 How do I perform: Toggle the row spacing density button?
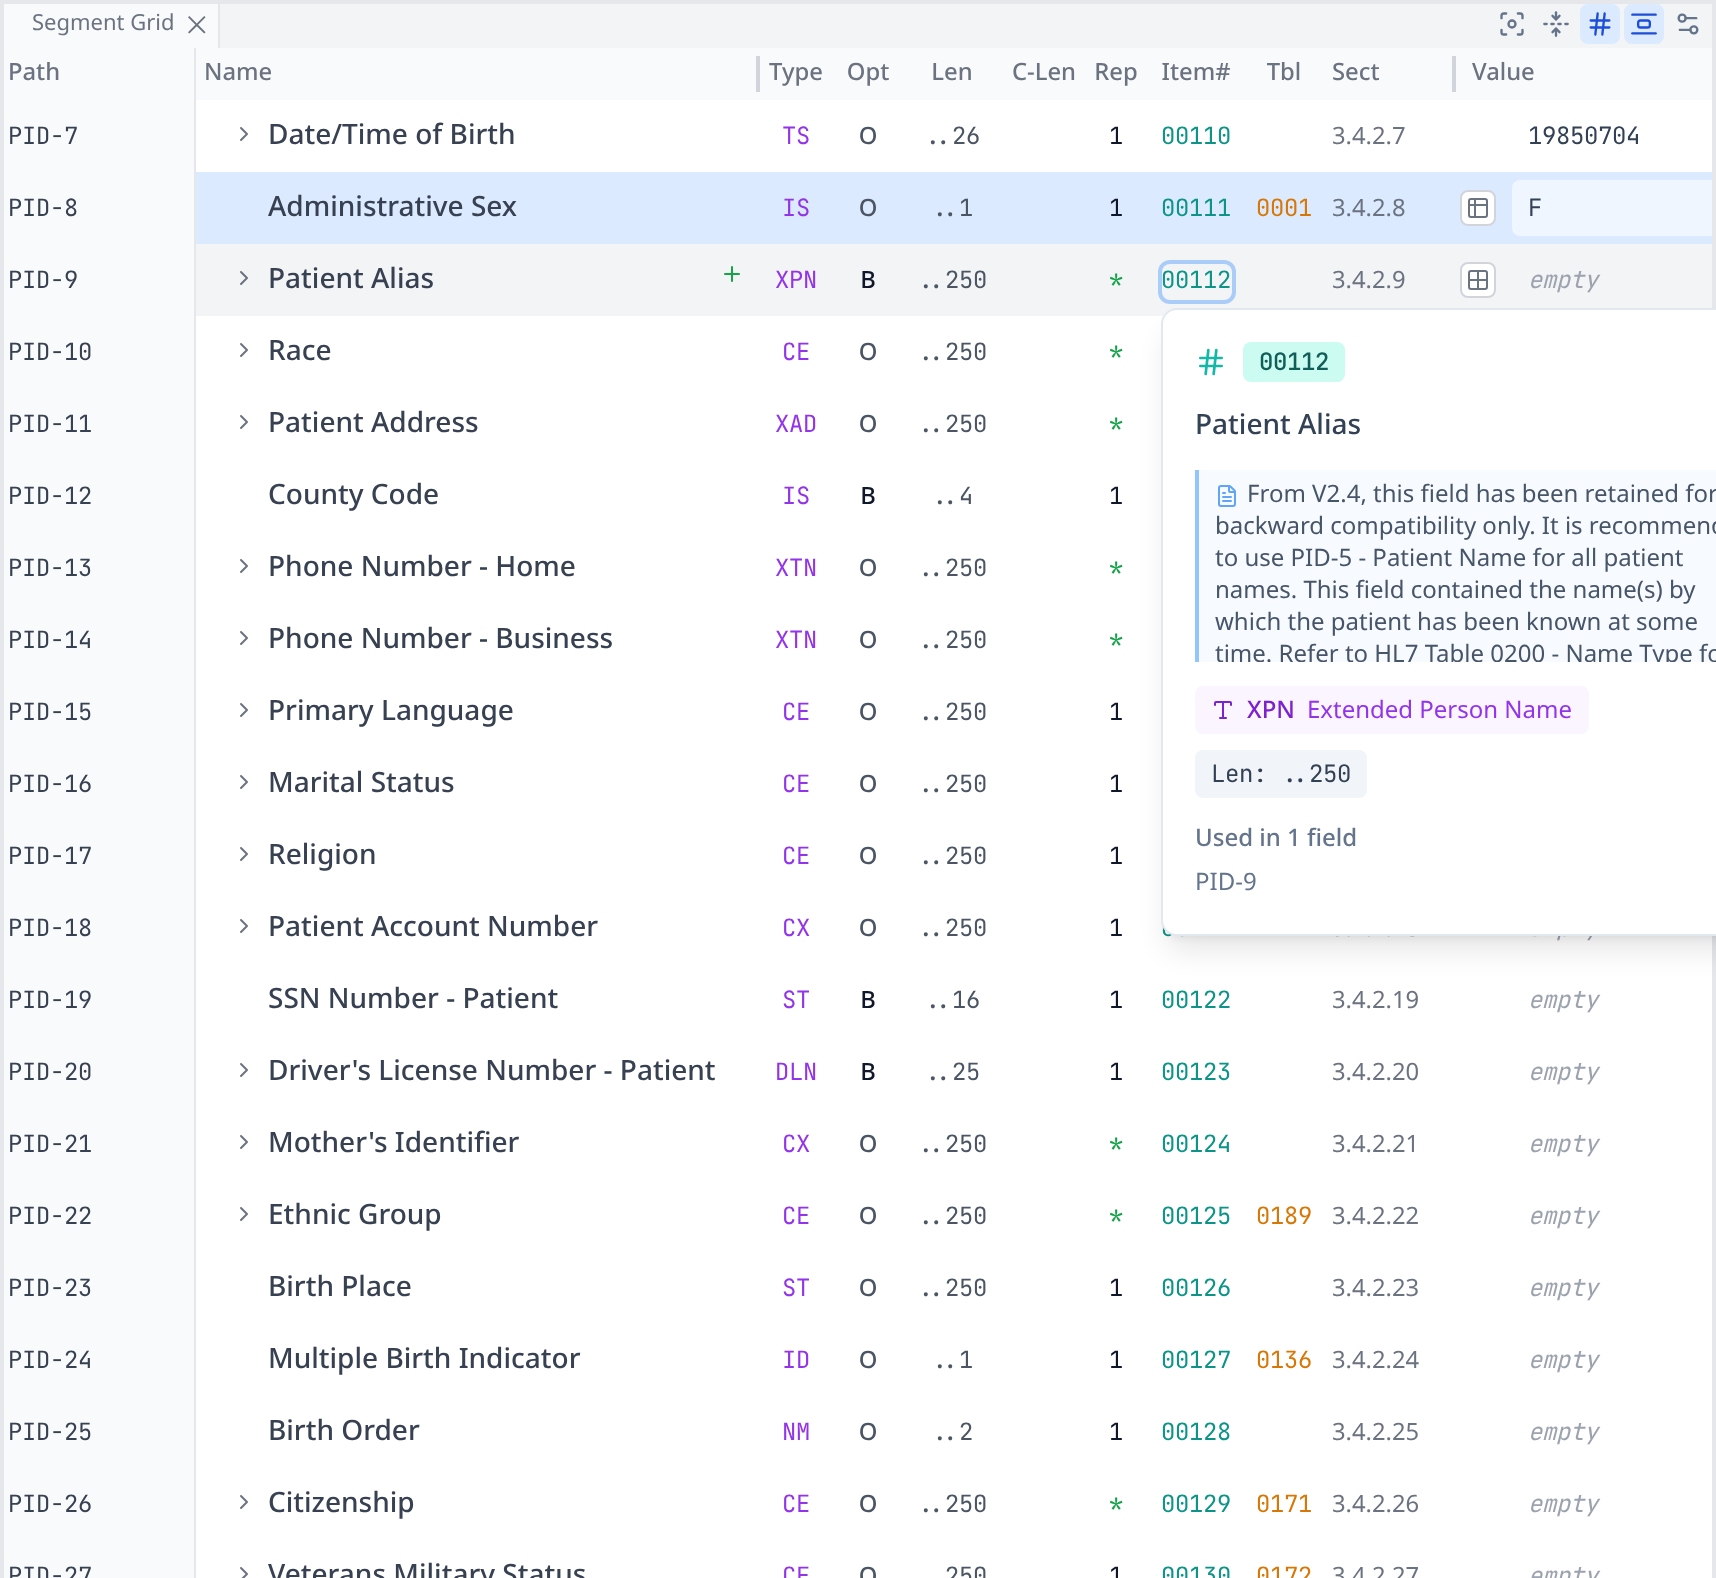1644,24
